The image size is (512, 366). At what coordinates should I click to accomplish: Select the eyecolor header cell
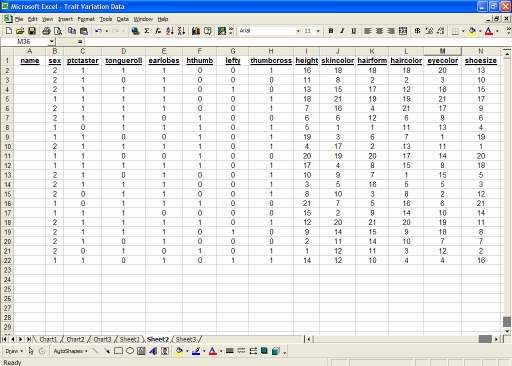coord(442,61)
